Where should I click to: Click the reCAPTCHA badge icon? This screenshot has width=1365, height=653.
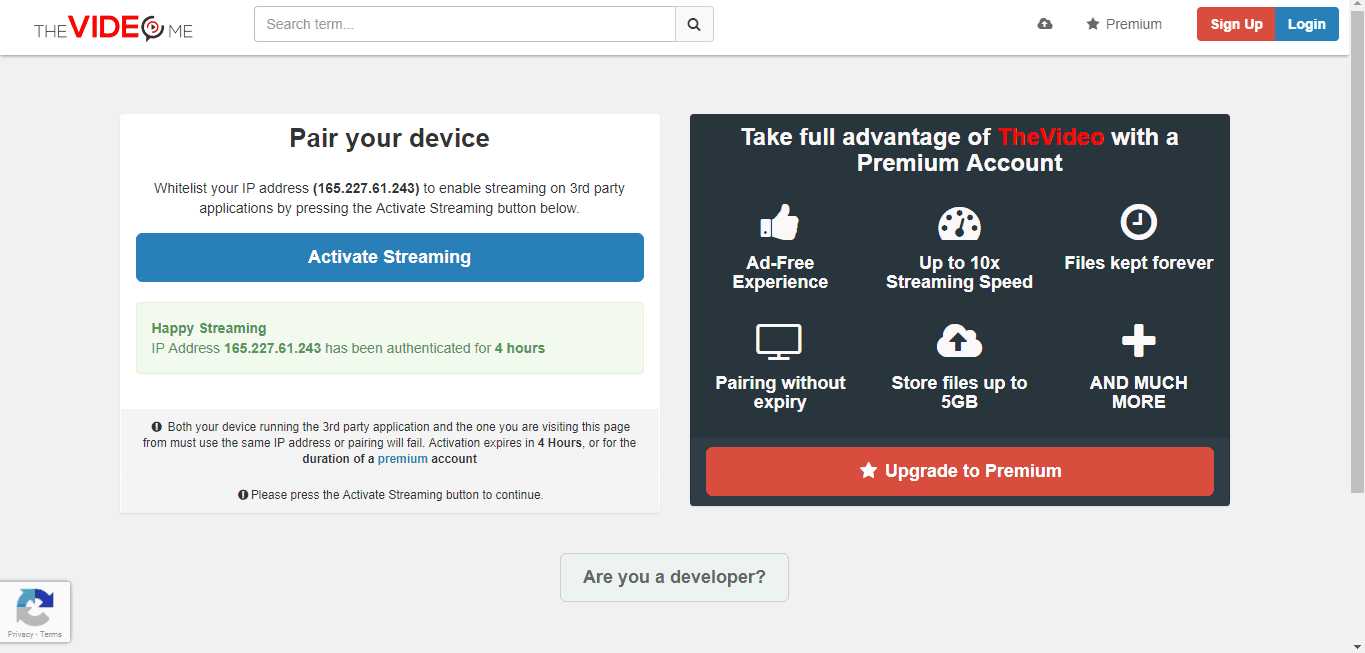(x=35, y=607)
